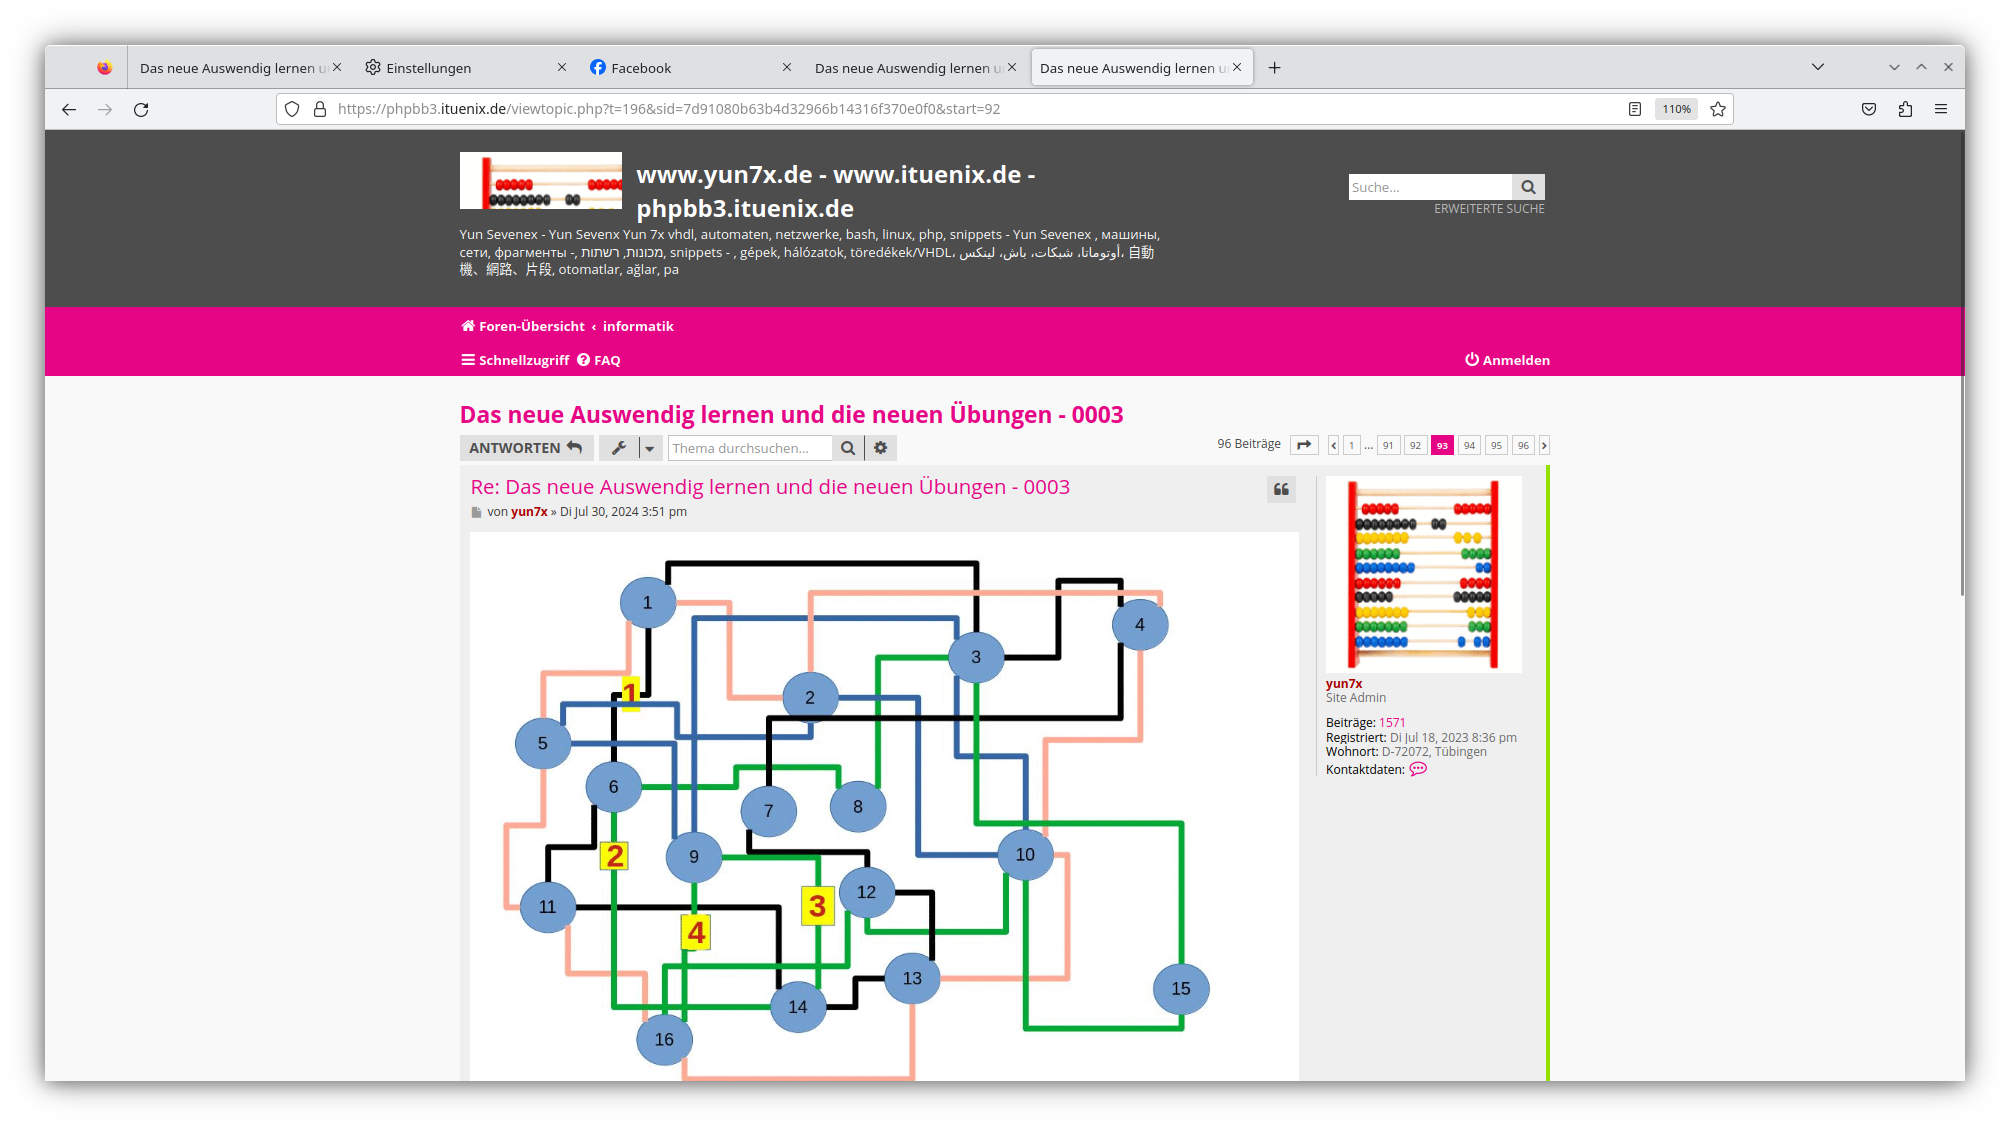The image size is (2010, 1126).
Task: Open the Anmelden login link
Action: pyautogui.click(x=1507, y=360)
